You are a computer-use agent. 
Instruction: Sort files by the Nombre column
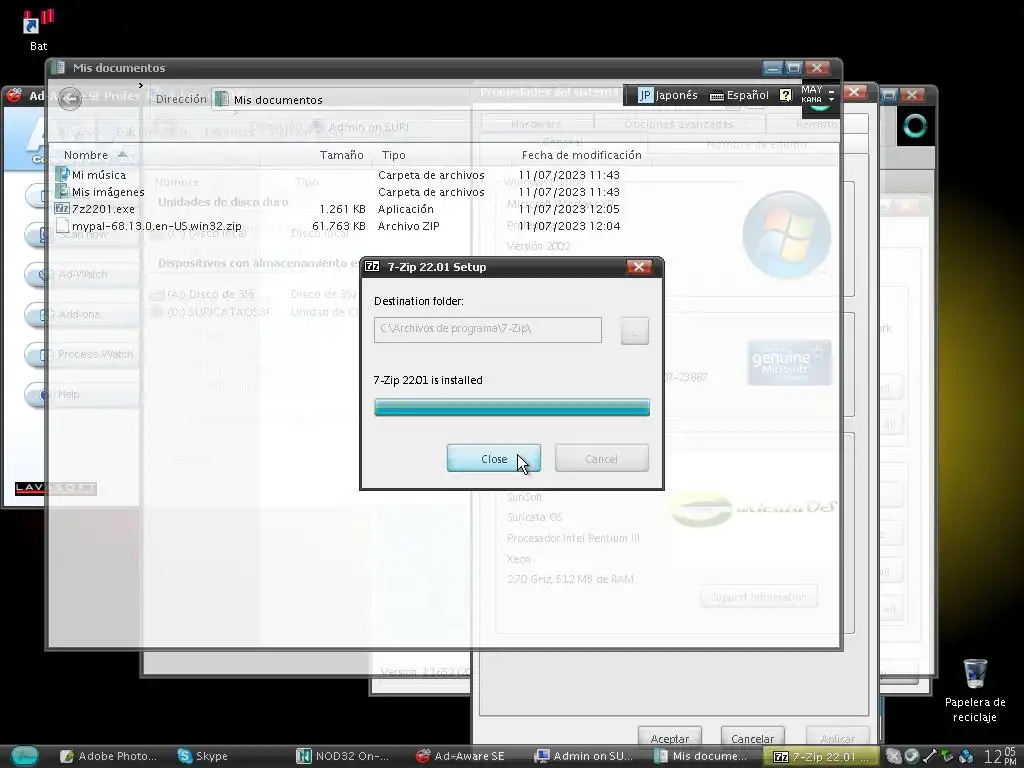tap(86, 155)
